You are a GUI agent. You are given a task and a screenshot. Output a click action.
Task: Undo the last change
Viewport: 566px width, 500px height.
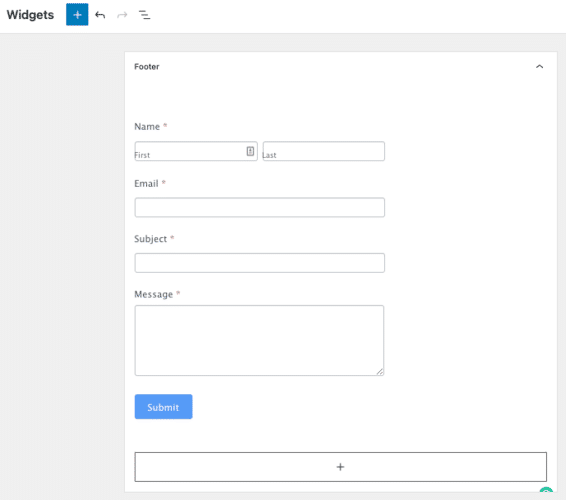[100, 15]
